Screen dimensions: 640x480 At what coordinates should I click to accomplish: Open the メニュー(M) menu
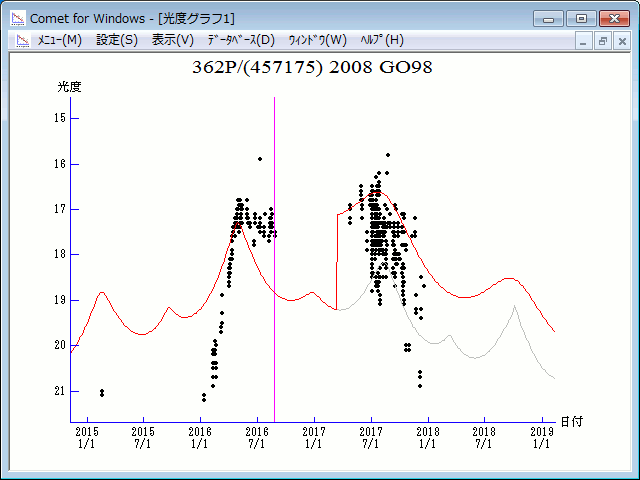tap(59, 40)
